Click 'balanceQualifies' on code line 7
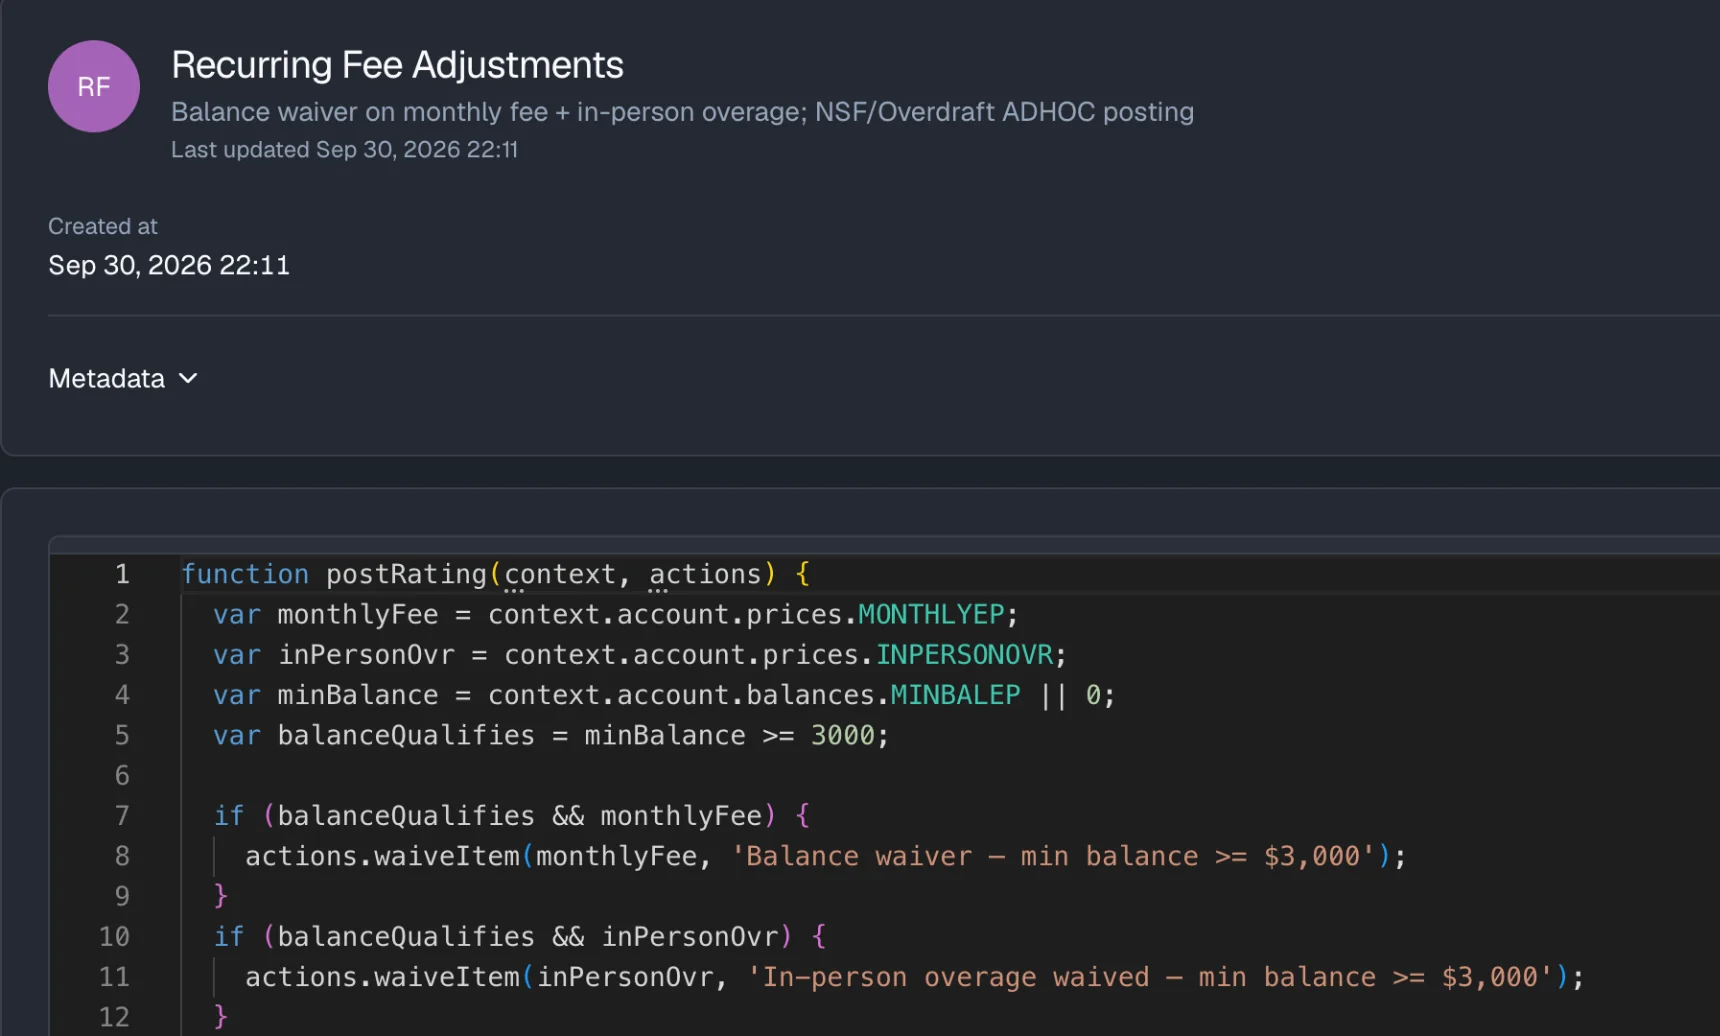 [406, 816]
